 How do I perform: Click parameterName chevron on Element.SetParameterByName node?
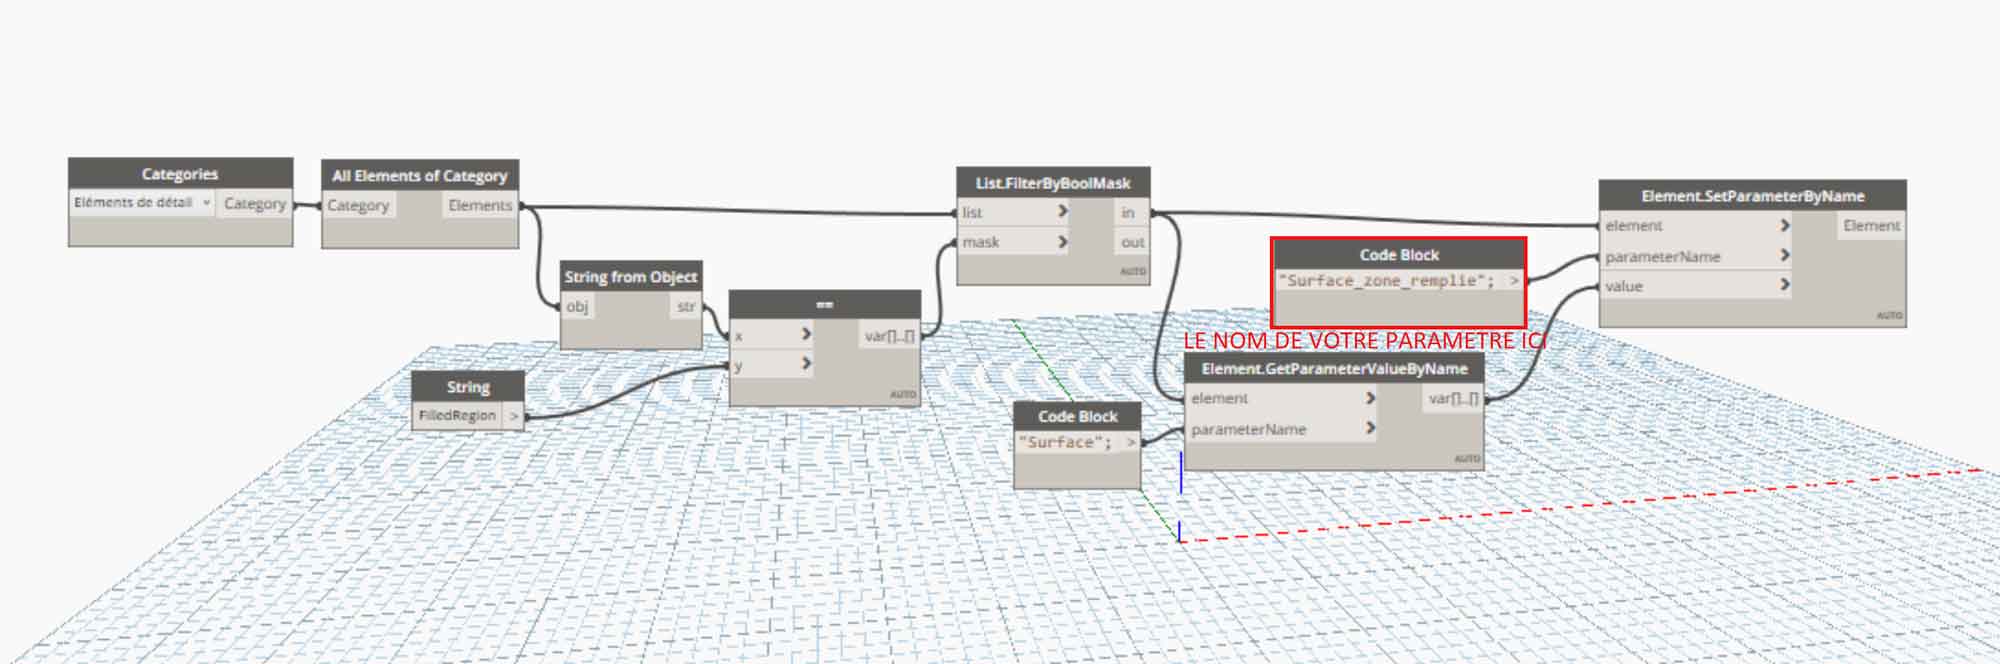(x=1785, y=256)
